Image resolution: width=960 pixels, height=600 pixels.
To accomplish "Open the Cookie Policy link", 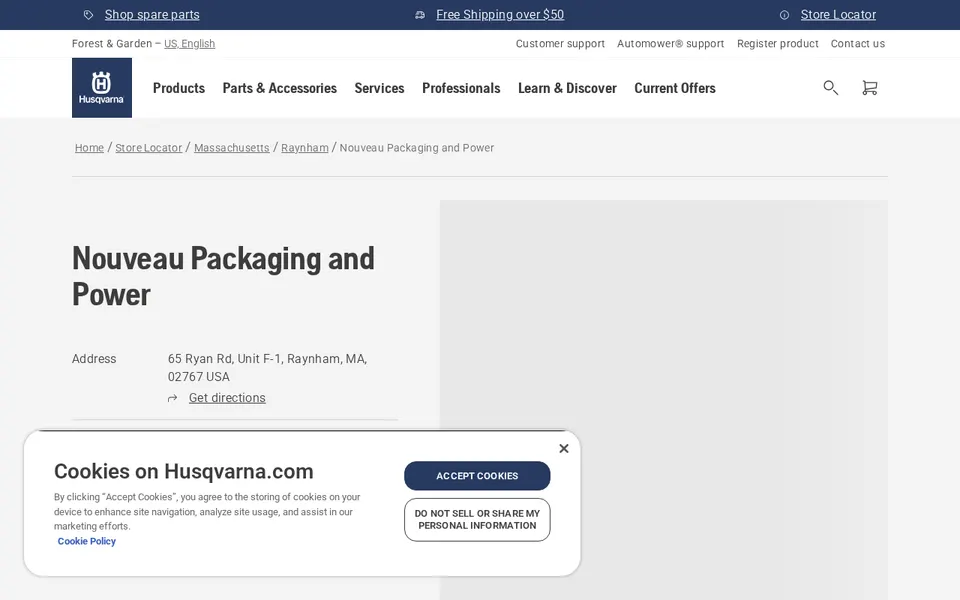I will pos(86,541).
